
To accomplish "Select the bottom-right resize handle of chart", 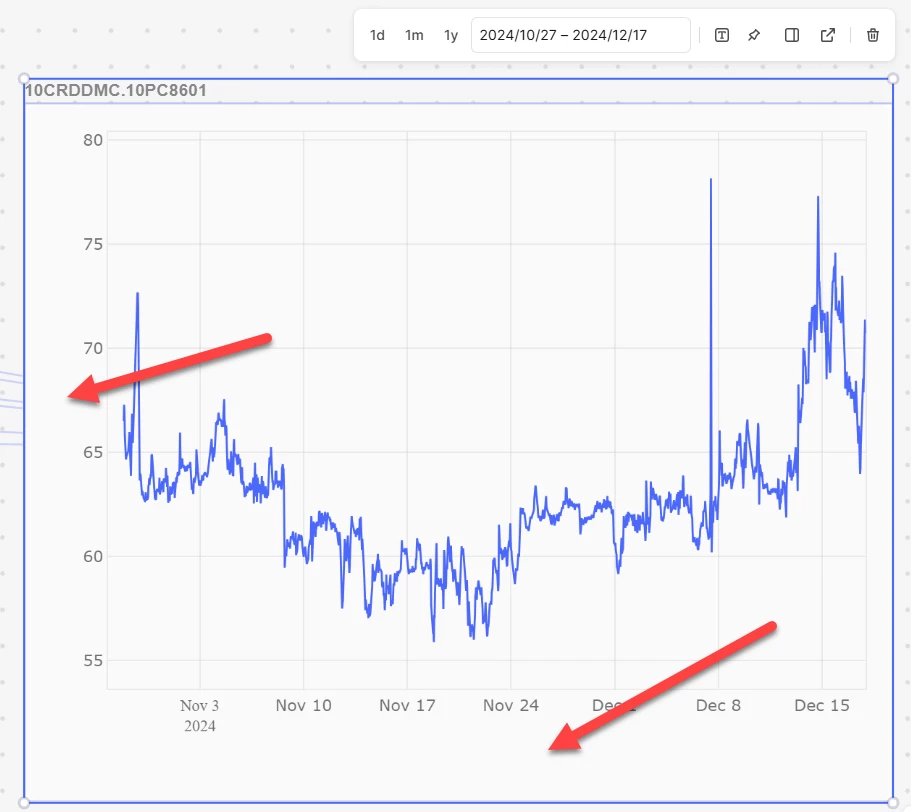I will (893, 803).
